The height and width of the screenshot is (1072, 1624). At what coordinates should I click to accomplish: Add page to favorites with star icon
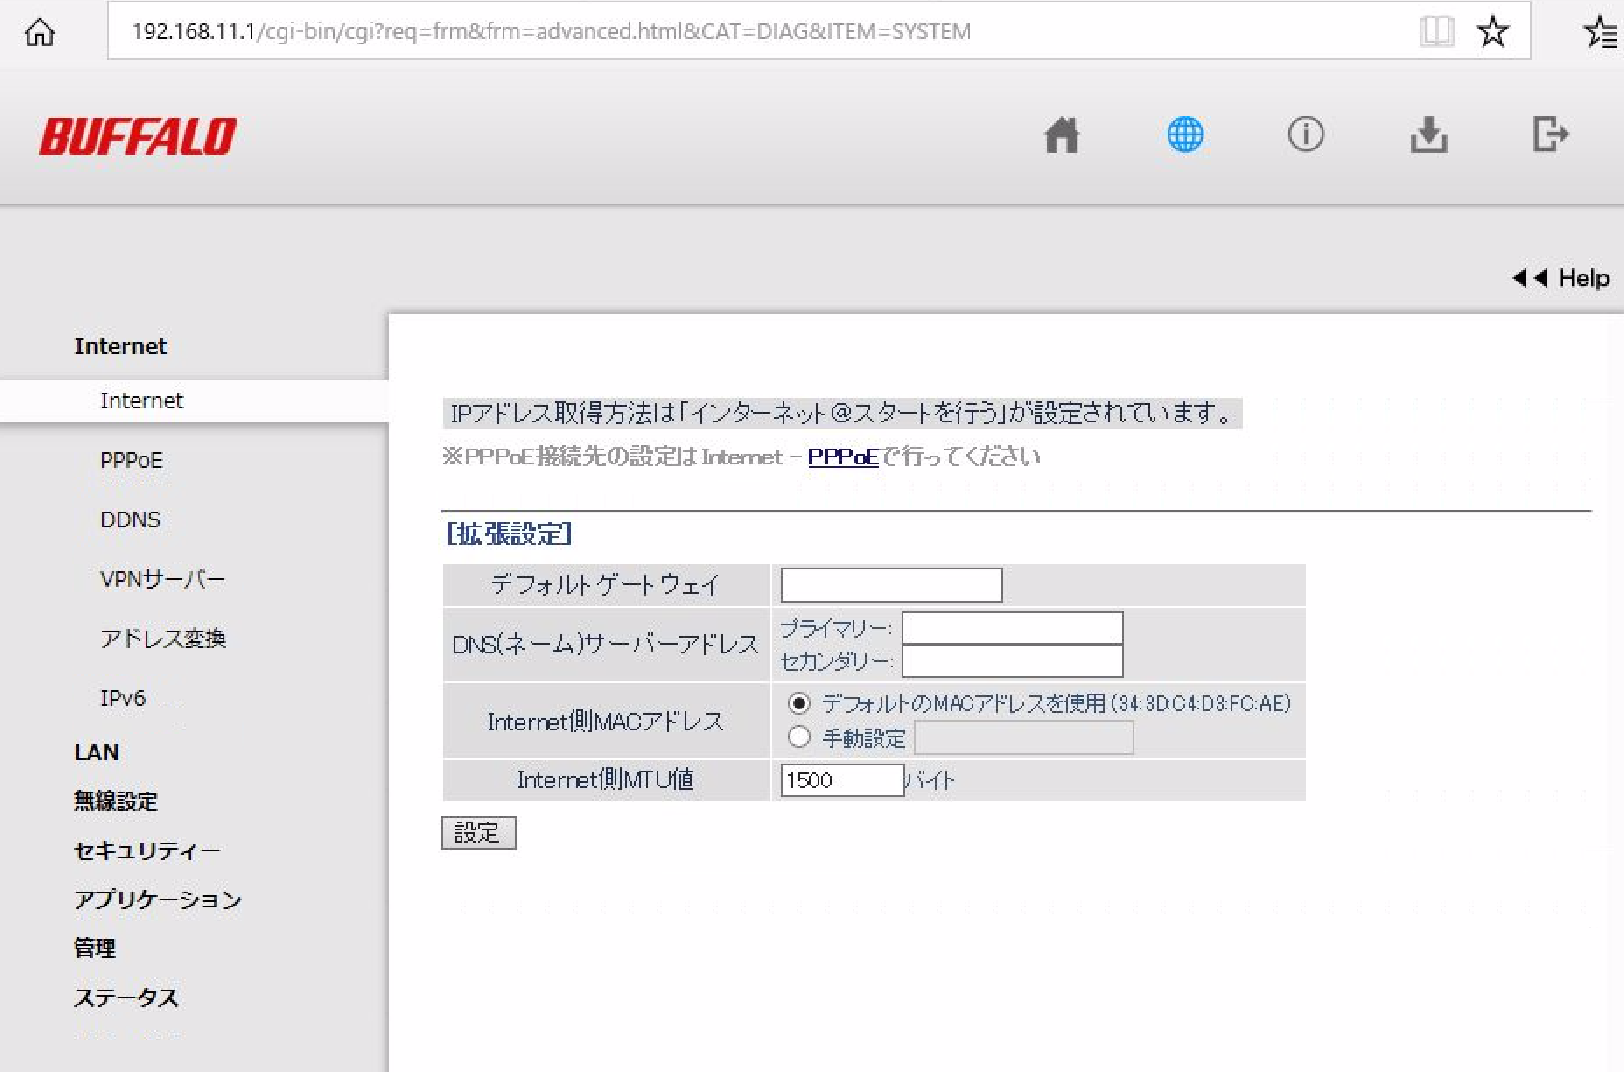point(1492,32)
